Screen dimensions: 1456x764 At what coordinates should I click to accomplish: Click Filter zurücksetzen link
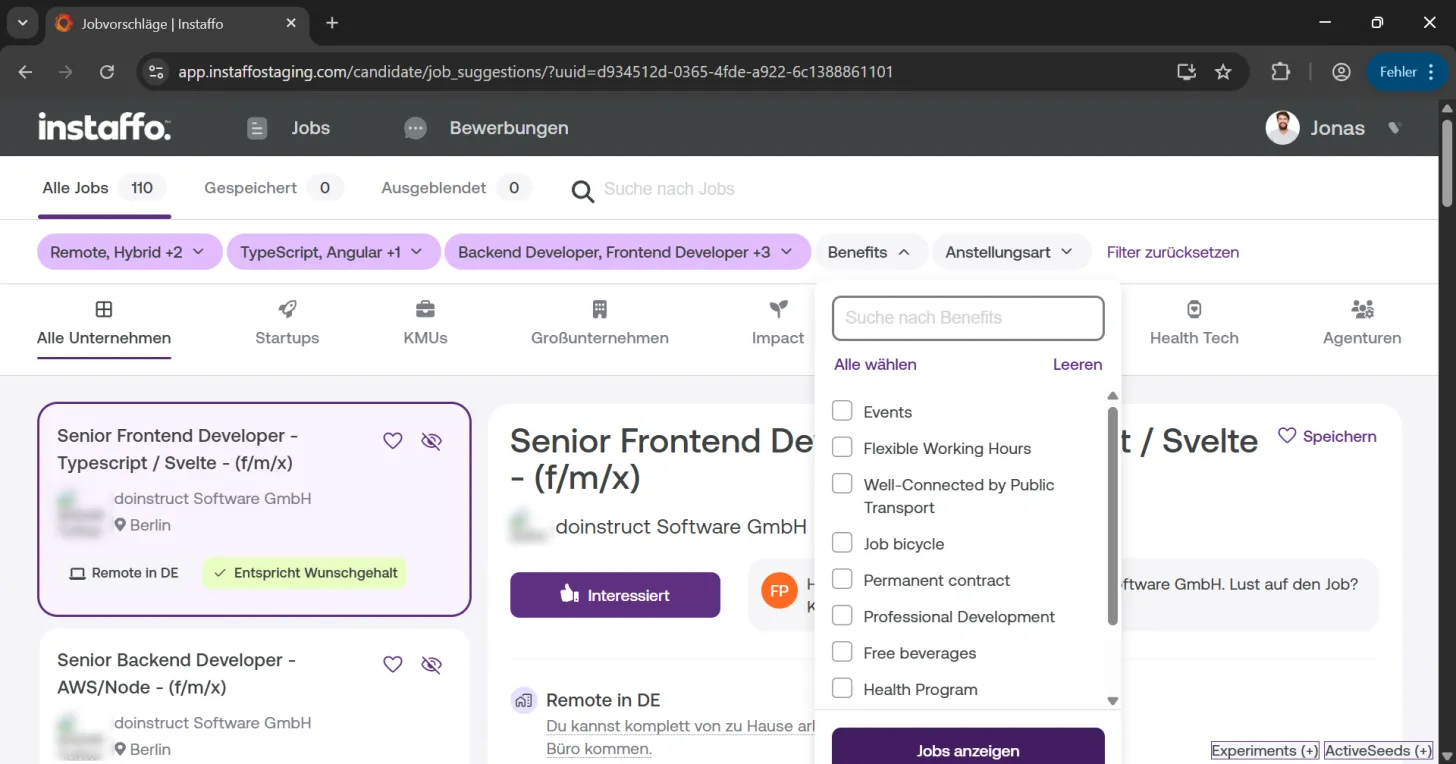pos(1173,252)
